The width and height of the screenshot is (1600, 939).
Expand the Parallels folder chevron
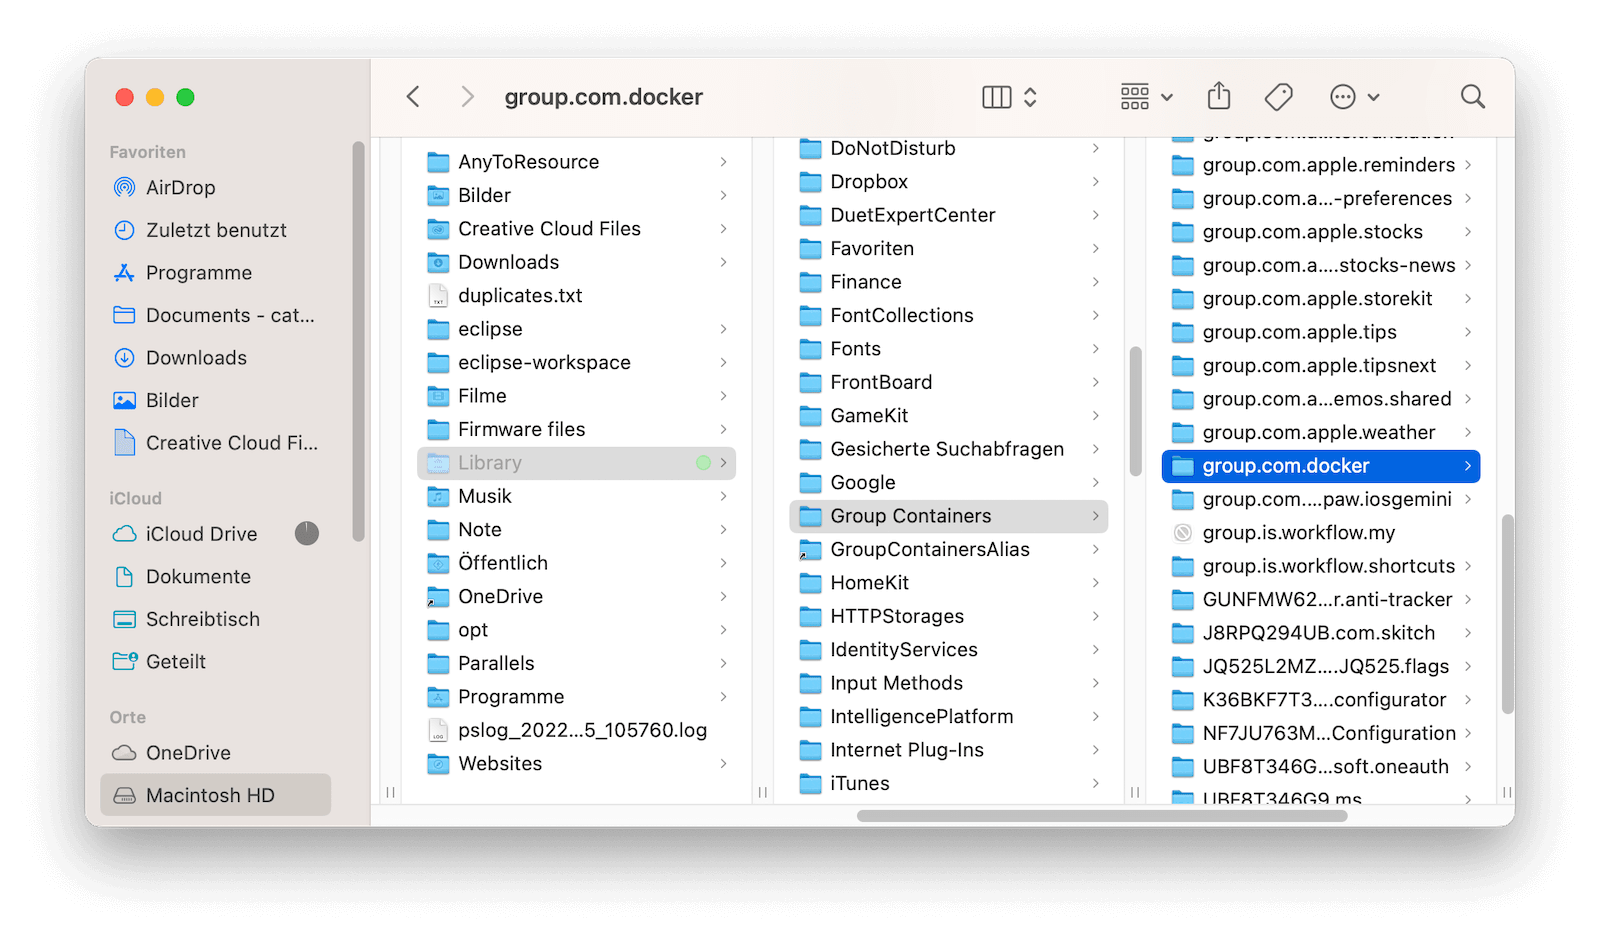(x=723, y=664)
